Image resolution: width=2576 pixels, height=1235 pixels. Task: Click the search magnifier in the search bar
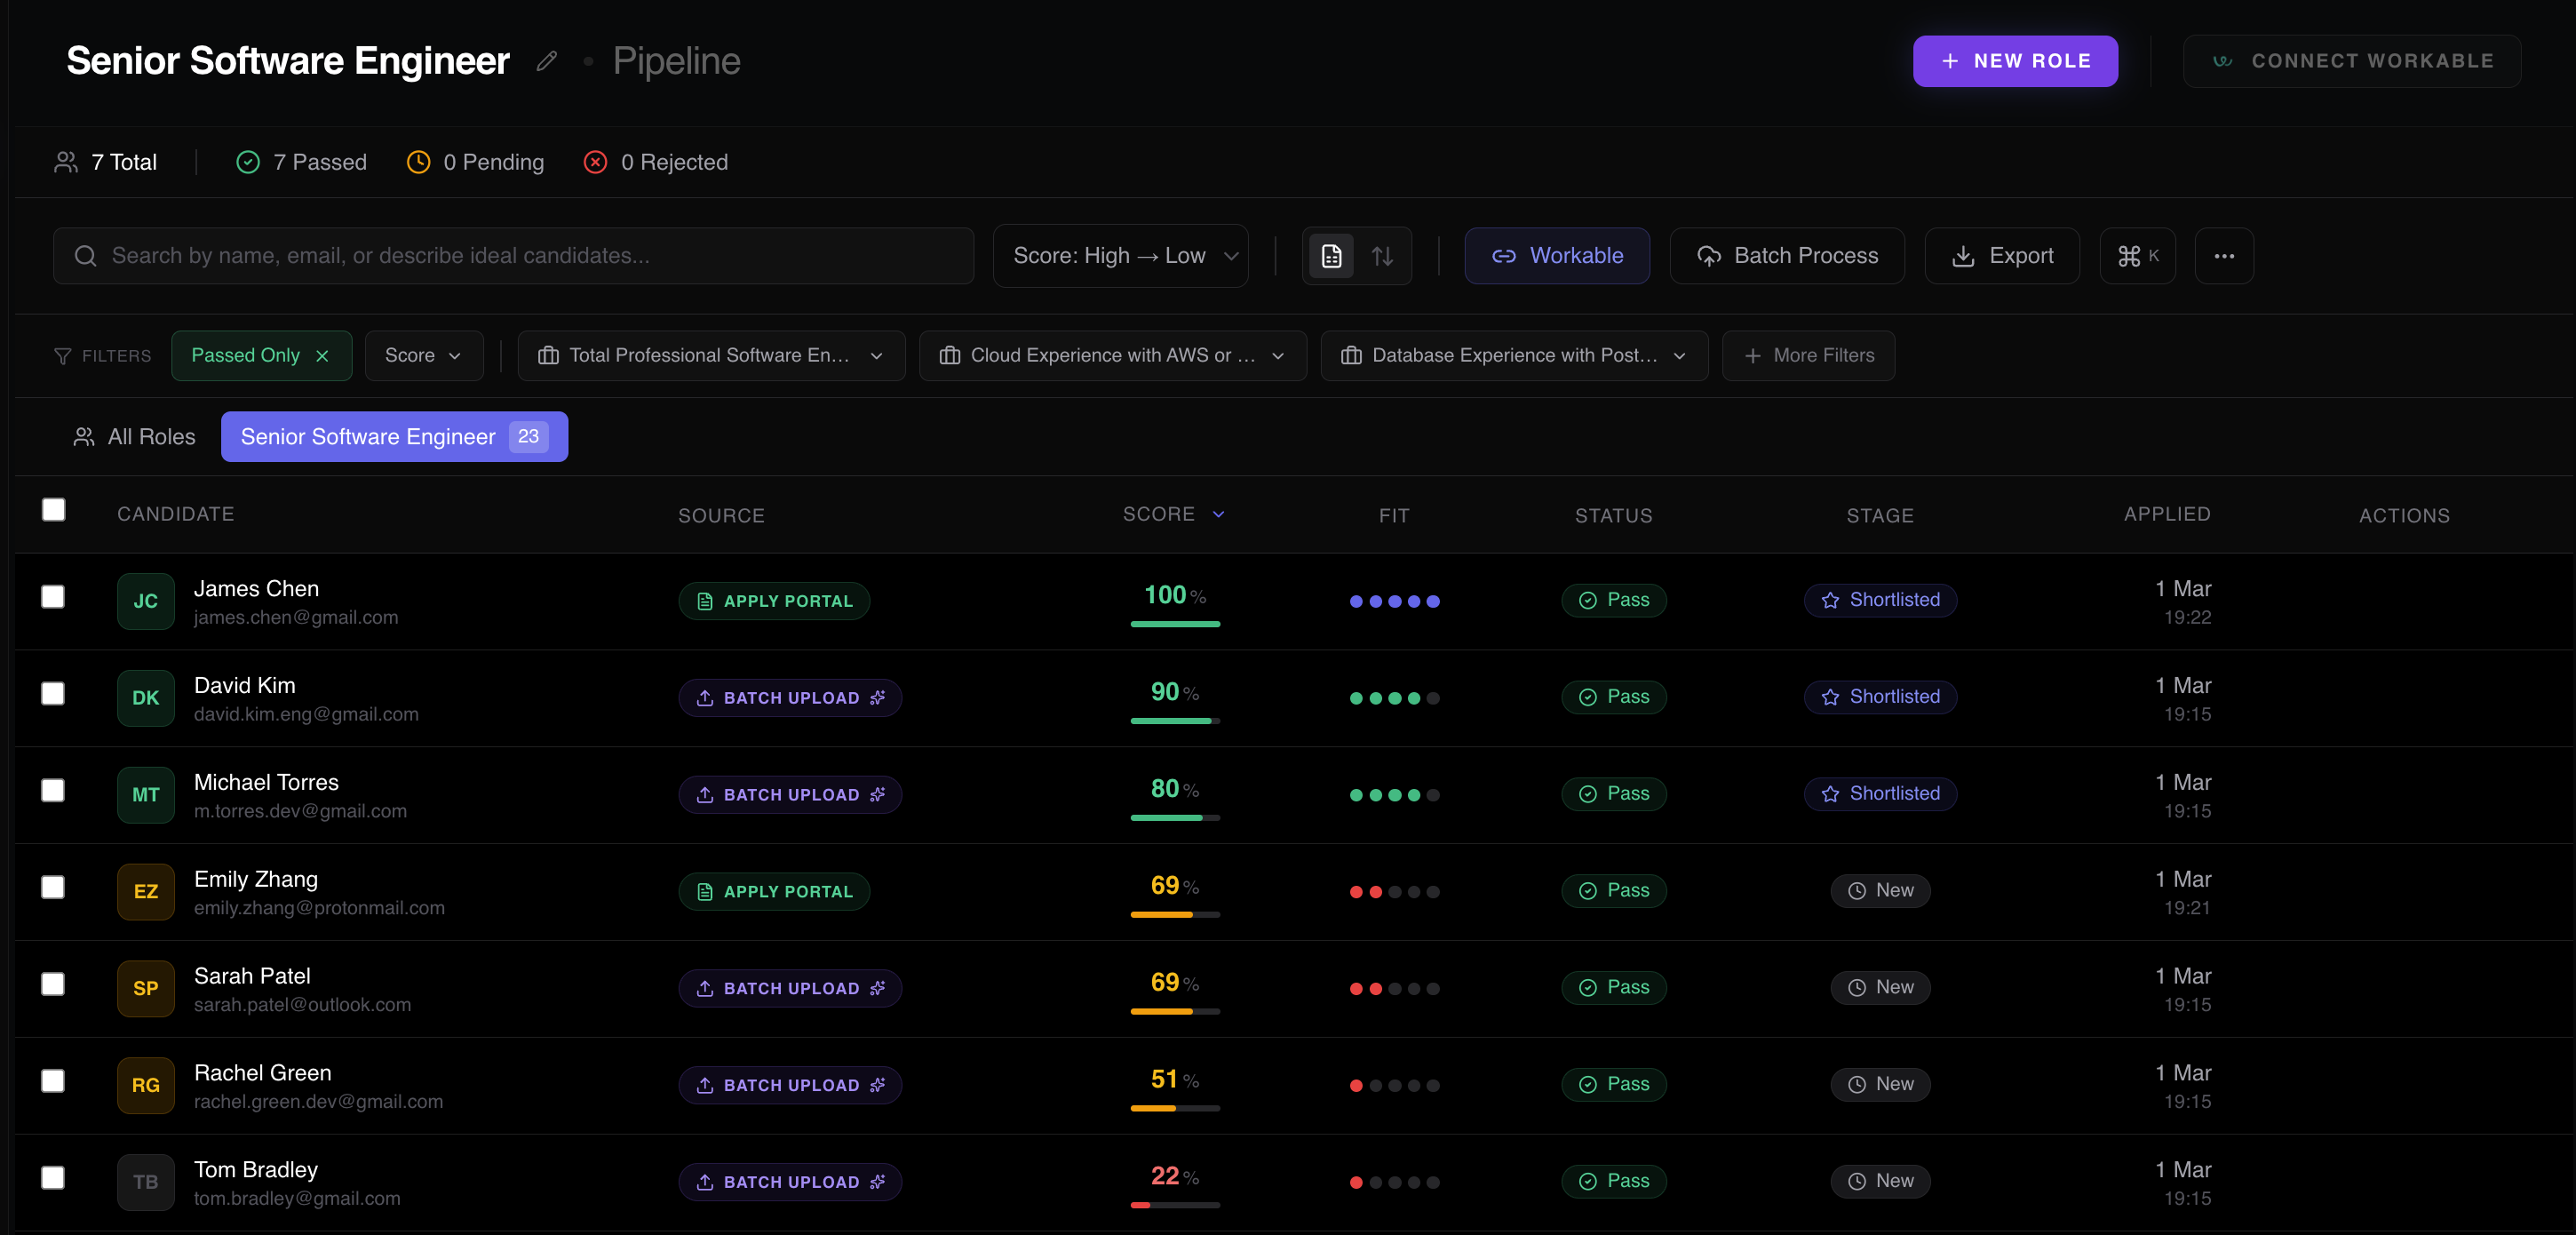[86, 256]
